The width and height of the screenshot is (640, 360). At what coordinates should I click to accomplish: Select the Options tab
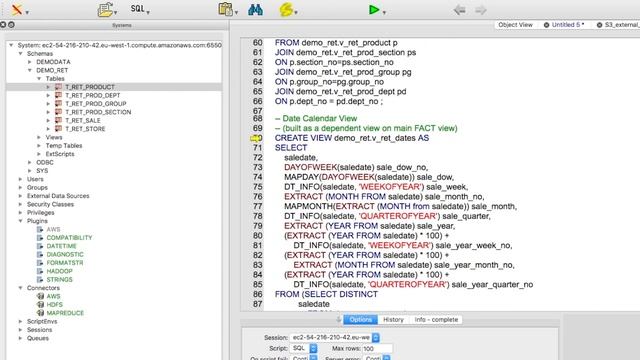pos(360,320)
